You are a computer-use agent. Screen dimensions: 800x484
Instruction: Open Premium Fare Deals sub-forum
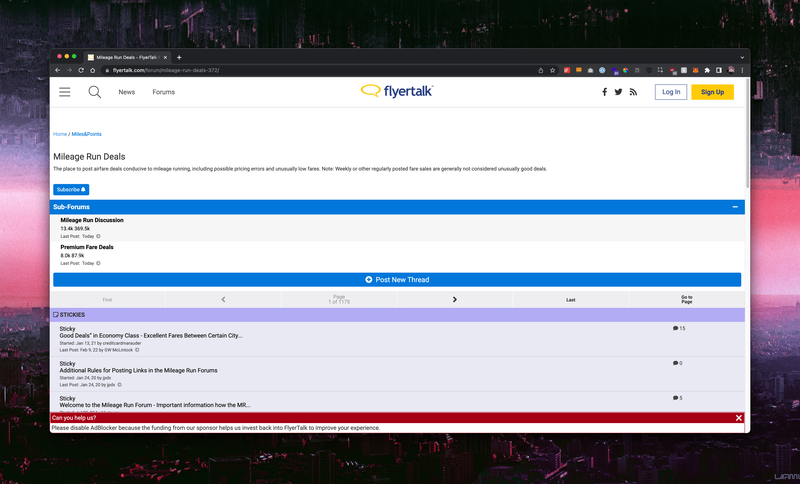(87, 247)
